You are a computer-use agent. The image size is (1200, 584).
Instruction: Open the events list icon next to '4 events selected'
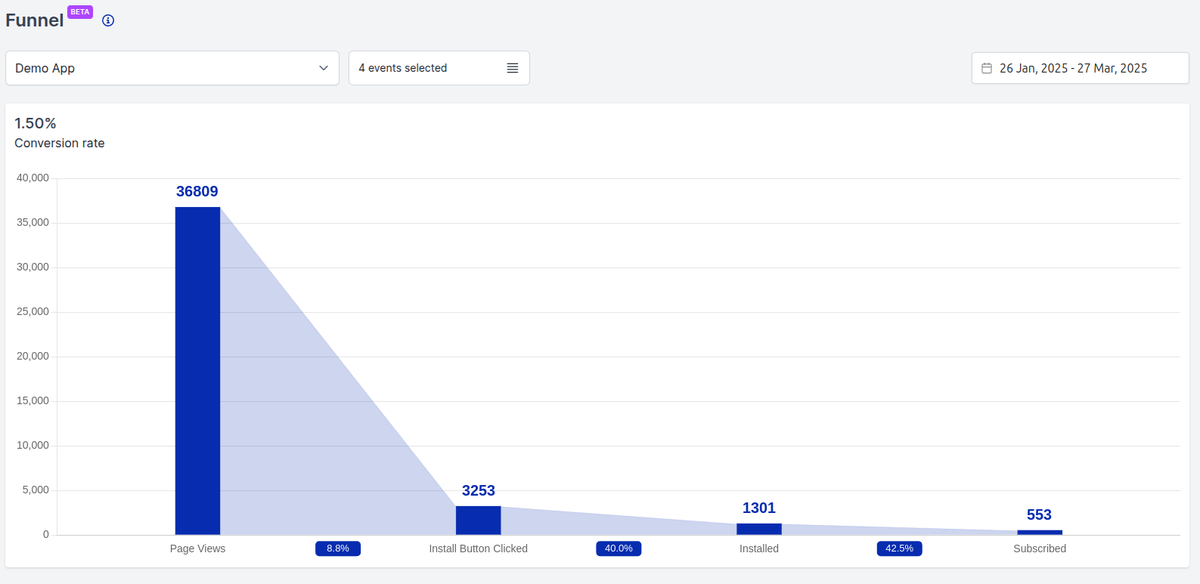(x=512, y=68)
